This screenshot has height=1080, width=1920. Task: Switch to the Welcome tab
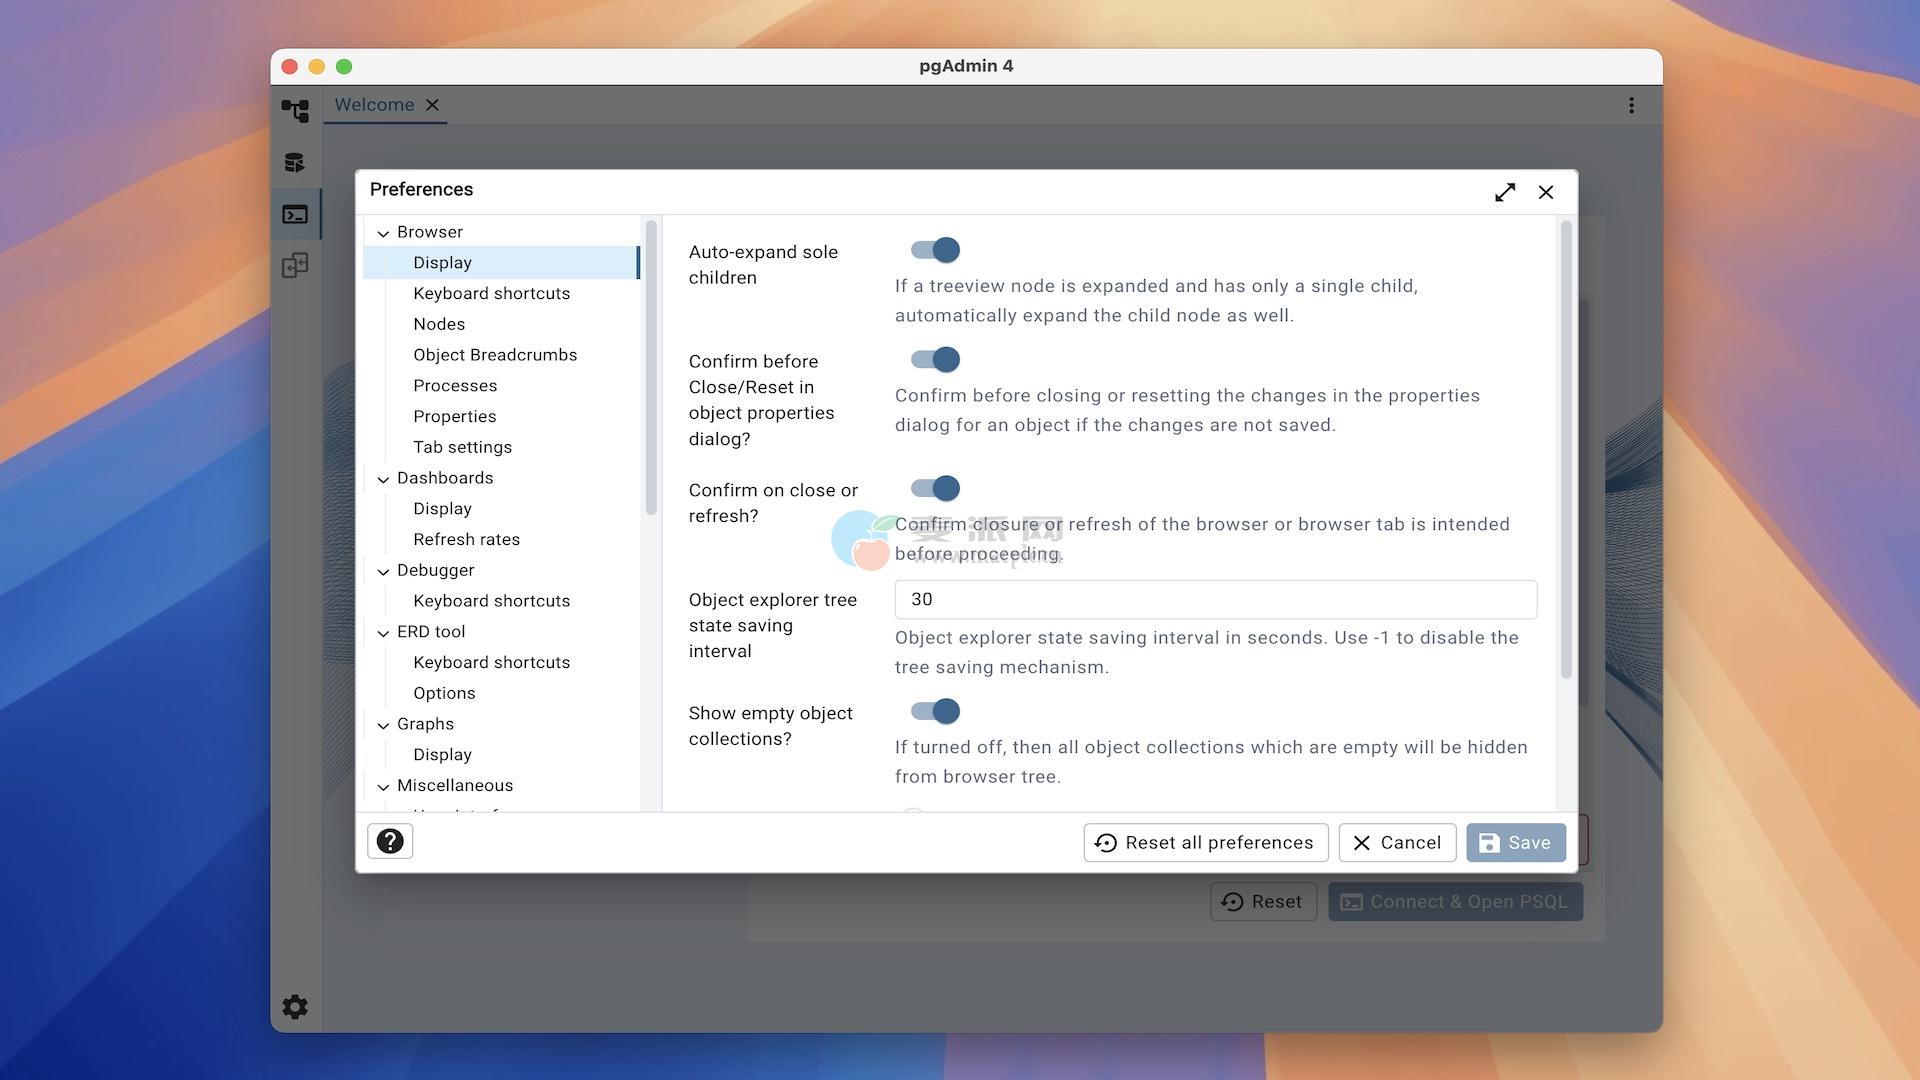pos(374,105)
